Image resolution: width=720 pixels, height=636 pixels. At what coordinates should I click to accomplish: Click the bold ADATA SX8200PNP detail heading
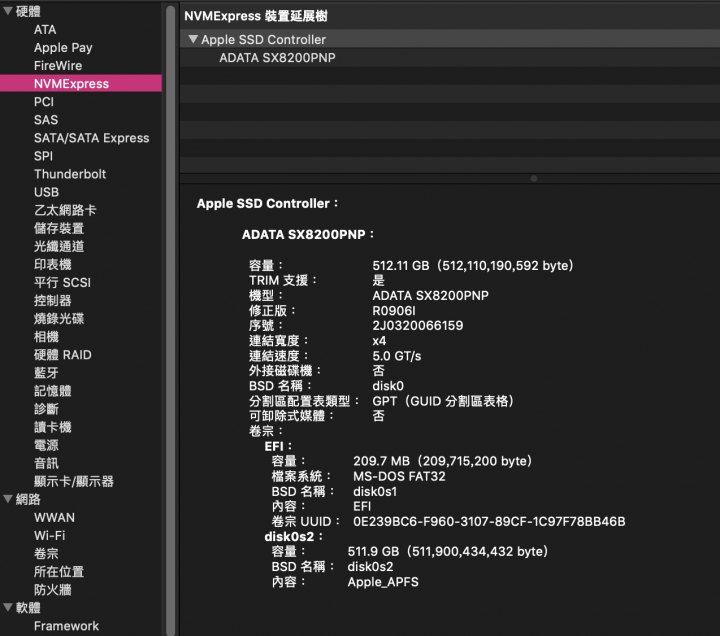coord(308,234)
